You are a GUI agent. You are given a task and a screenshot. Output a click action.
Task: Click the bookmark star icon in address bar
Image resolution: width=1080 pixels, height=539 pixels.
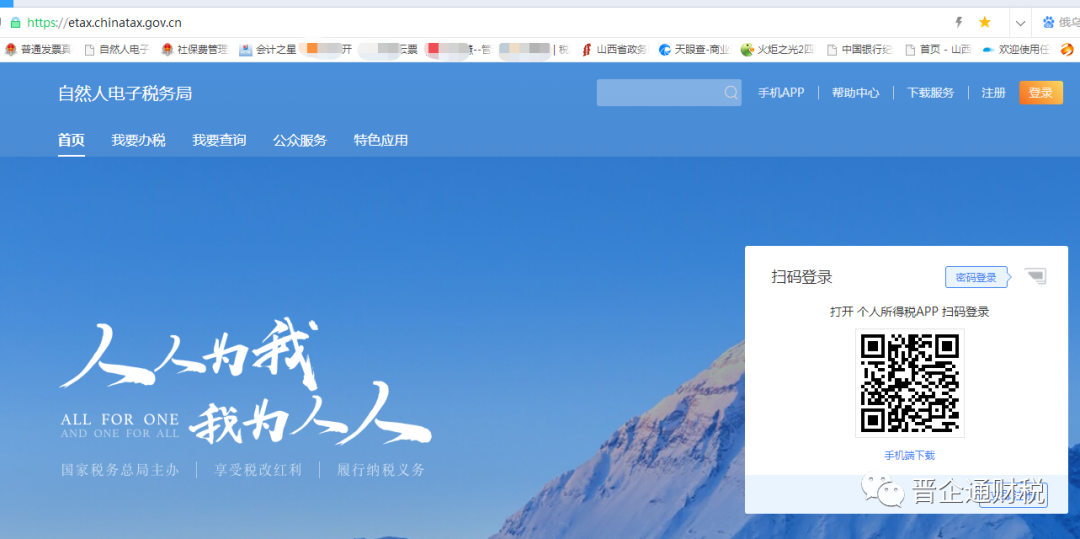coord(985,22)
